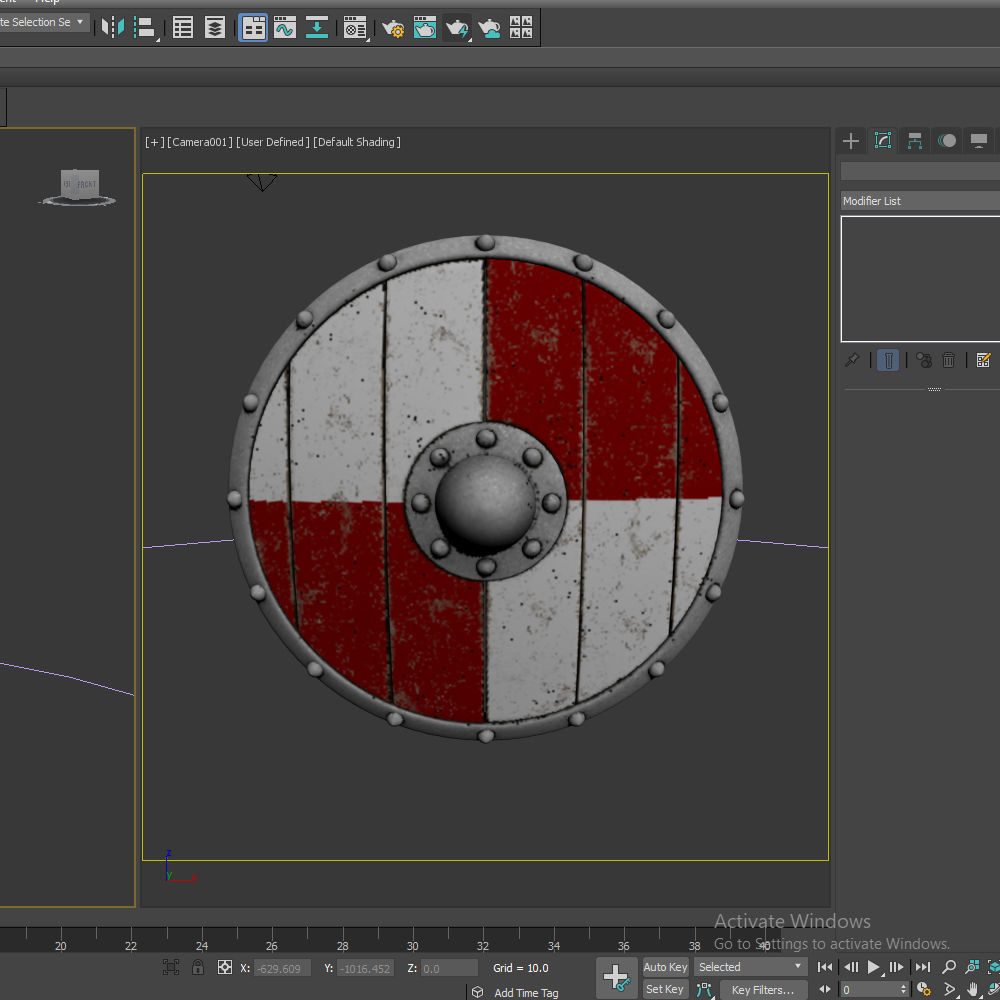Open the Autodesk A360 gallery icon
This screenshot has width=1000, height=1000.
(521, 27)
